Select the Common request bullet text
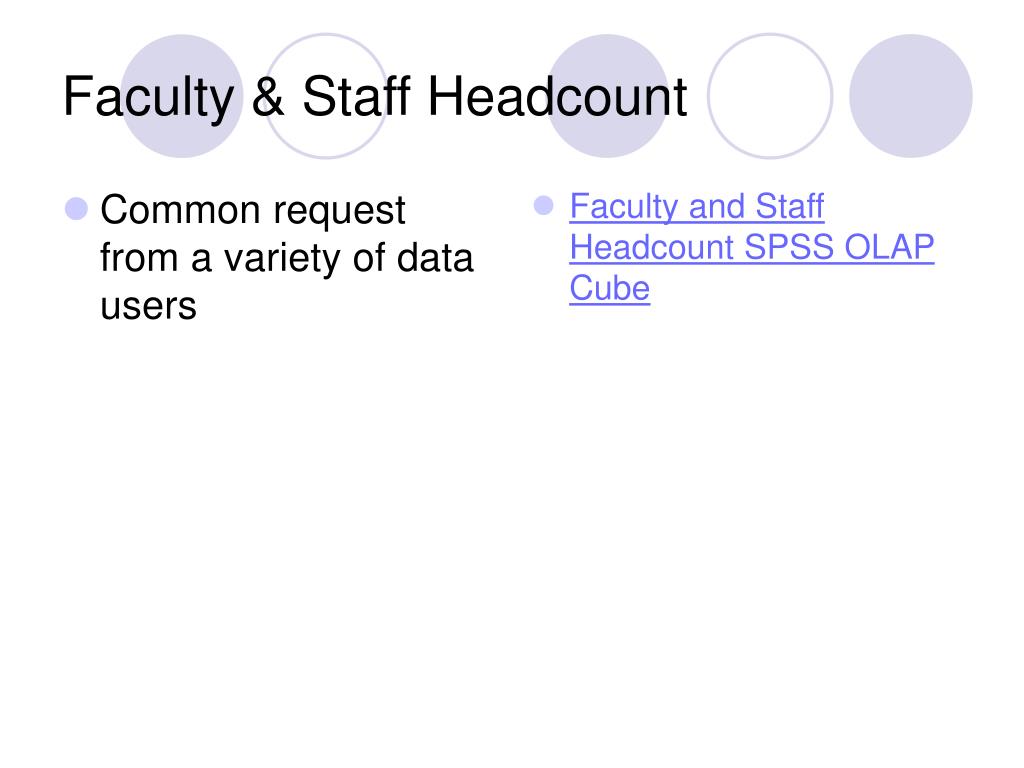The height and width of the screenshot is (768, 1024). pos(286,257)
